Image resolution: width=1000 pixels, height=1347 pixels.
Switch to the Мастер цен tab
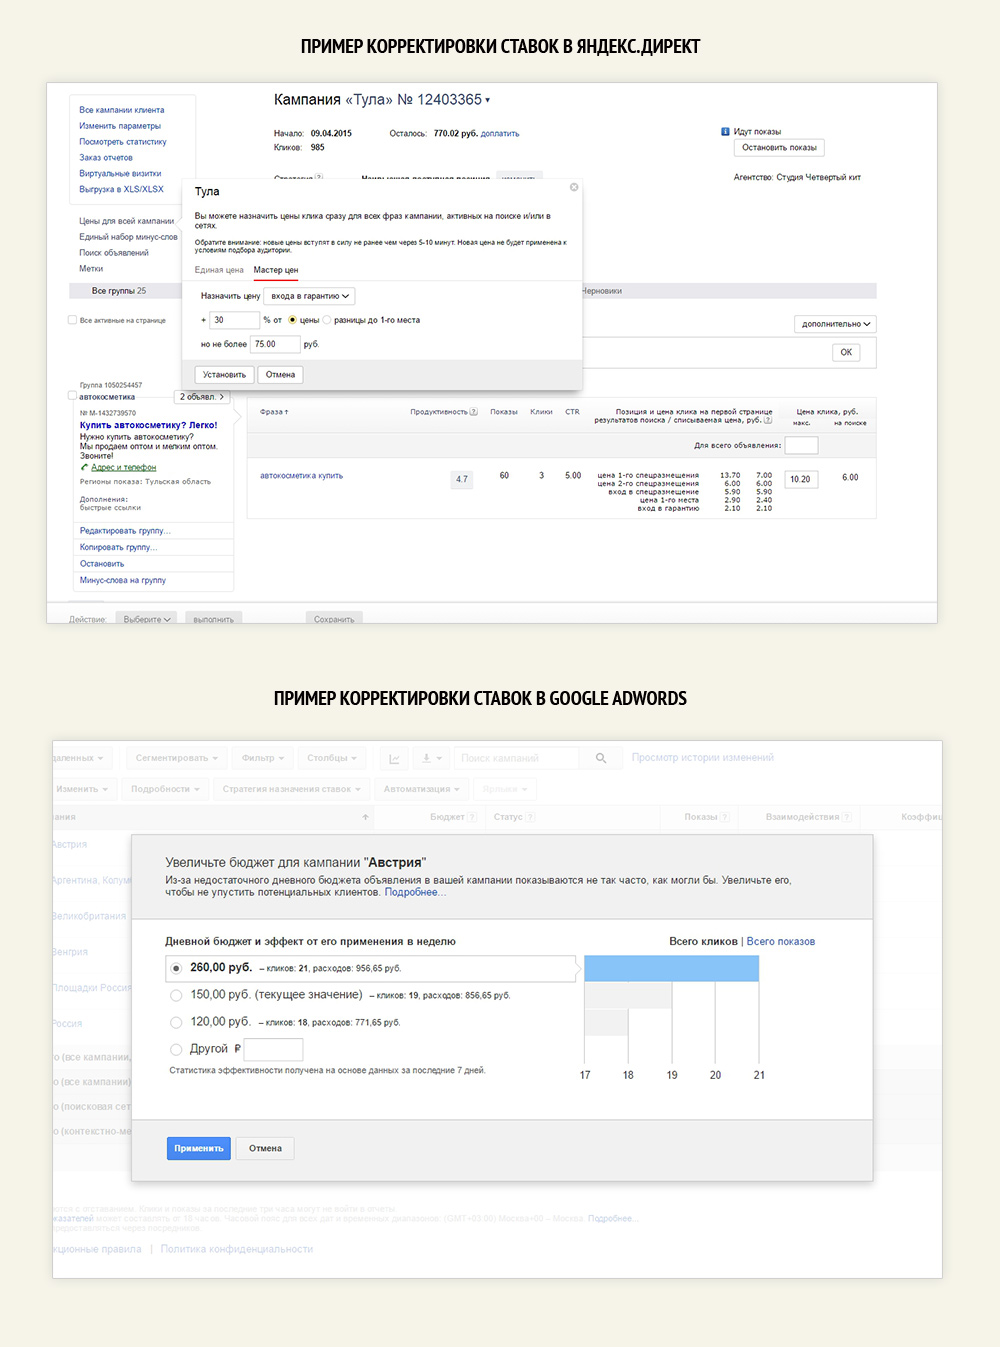click(276, 270)
